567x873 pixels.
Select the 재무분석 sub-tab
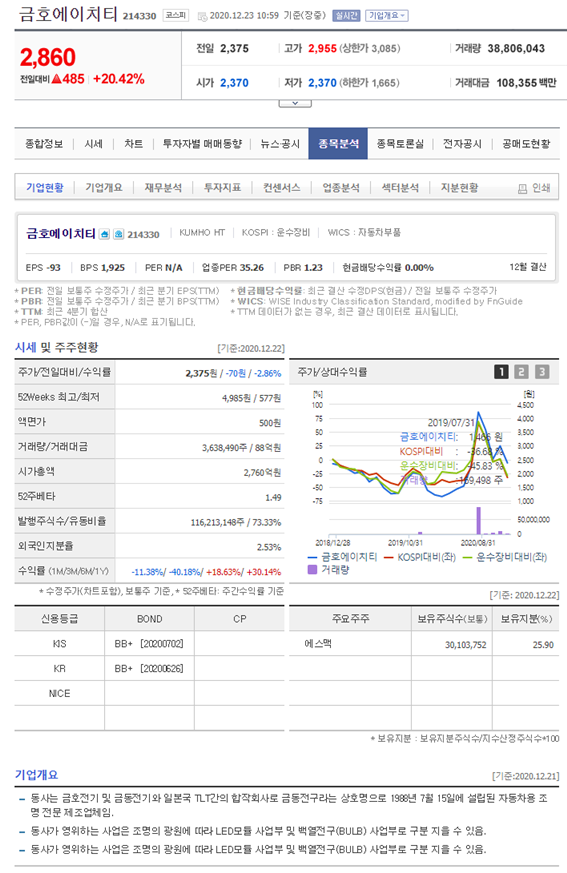click(x=163, y=188)
